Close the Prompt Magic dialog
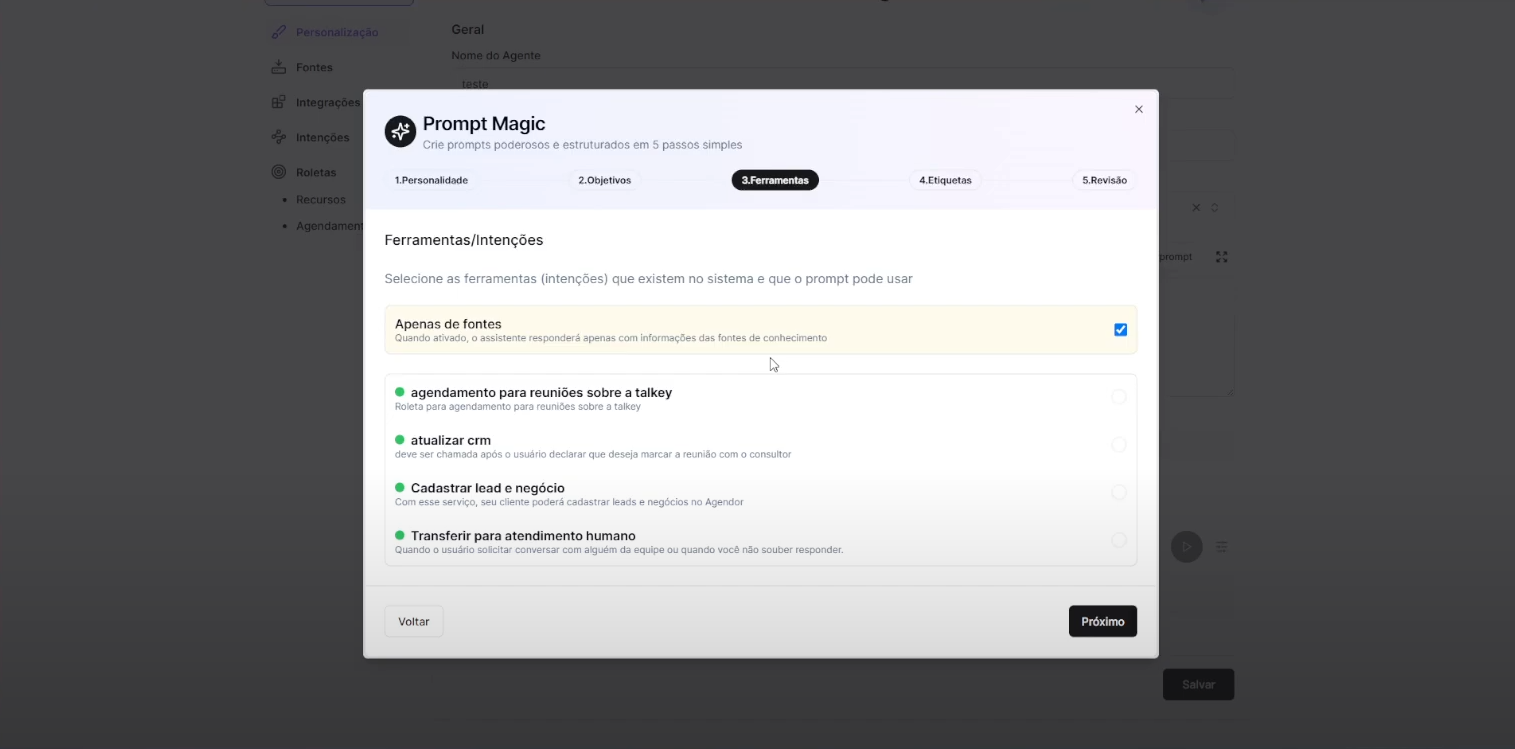Image resolution: width=1515 pixels, height=749 pixels. pos(1138,110)
